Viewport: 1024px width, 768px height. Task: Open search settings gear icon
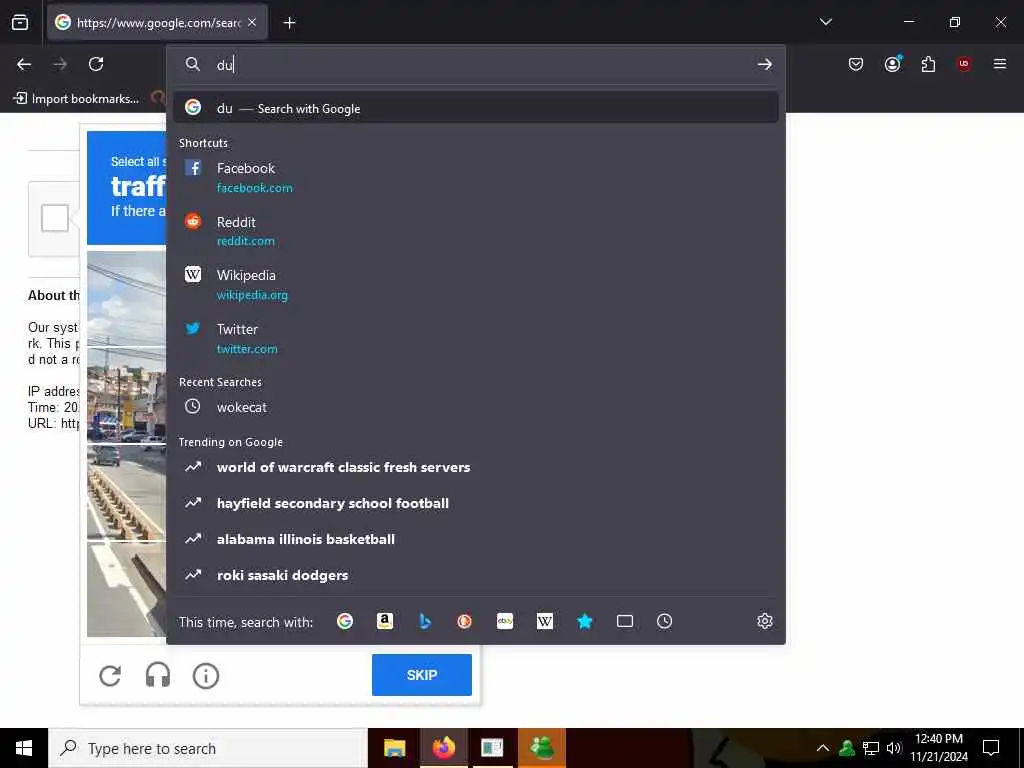(765, 621)
